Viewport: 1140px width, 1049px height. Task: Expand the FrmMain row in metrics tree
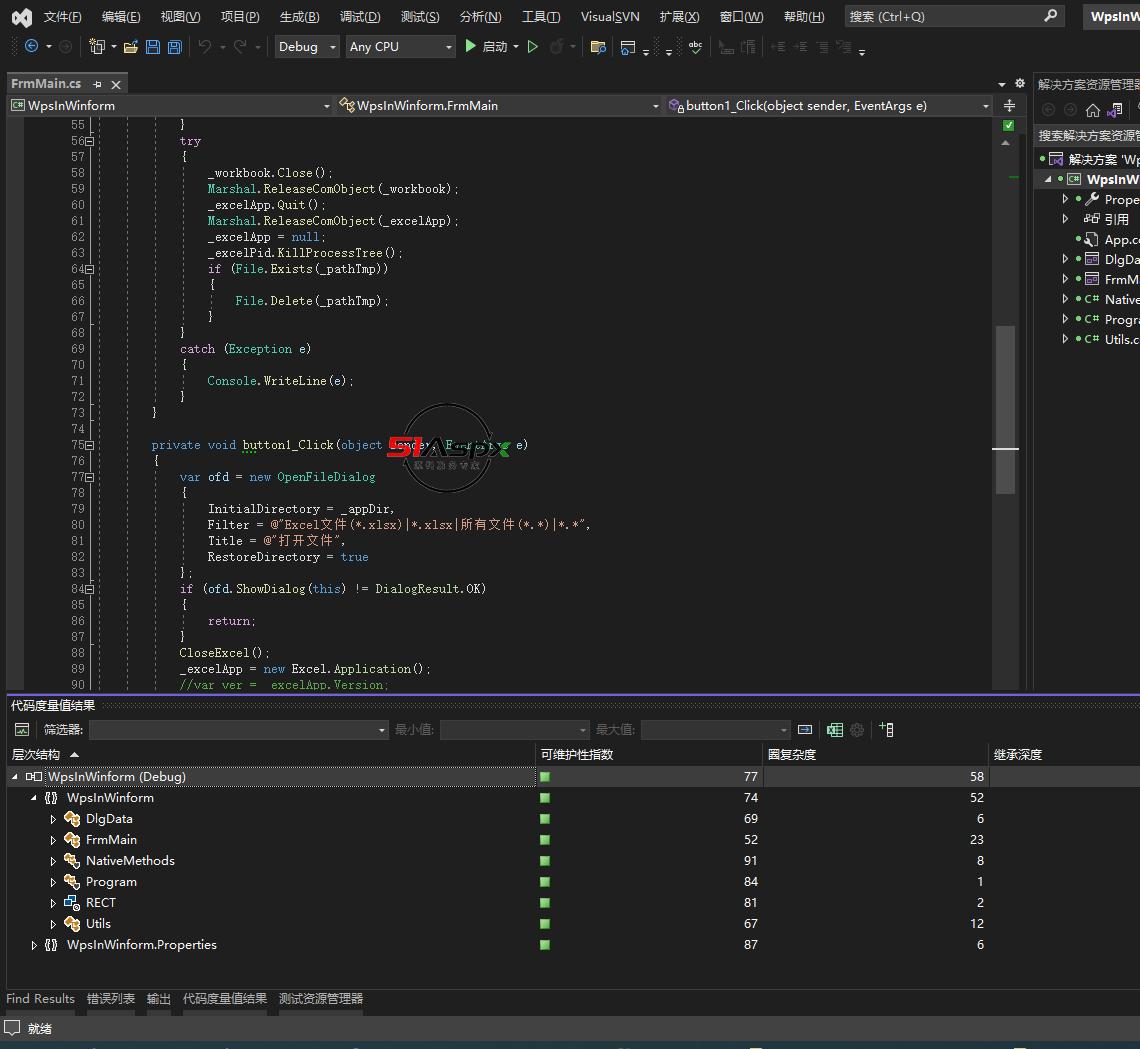(53, 840)
